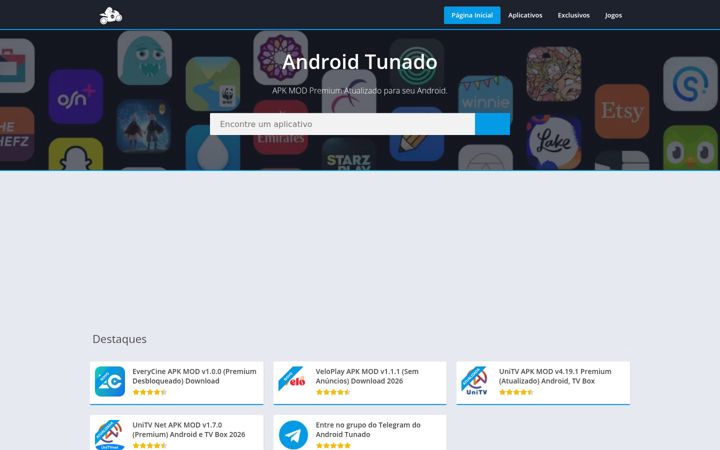Click the Android Tunado motorcycle logo

tap(111, 16)
